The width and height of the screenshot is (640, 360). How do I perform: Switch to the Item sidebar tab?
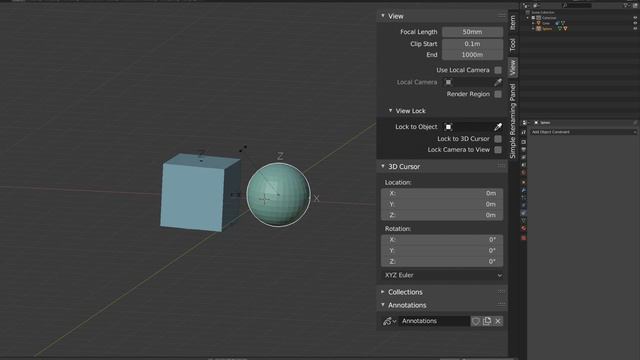513,22
